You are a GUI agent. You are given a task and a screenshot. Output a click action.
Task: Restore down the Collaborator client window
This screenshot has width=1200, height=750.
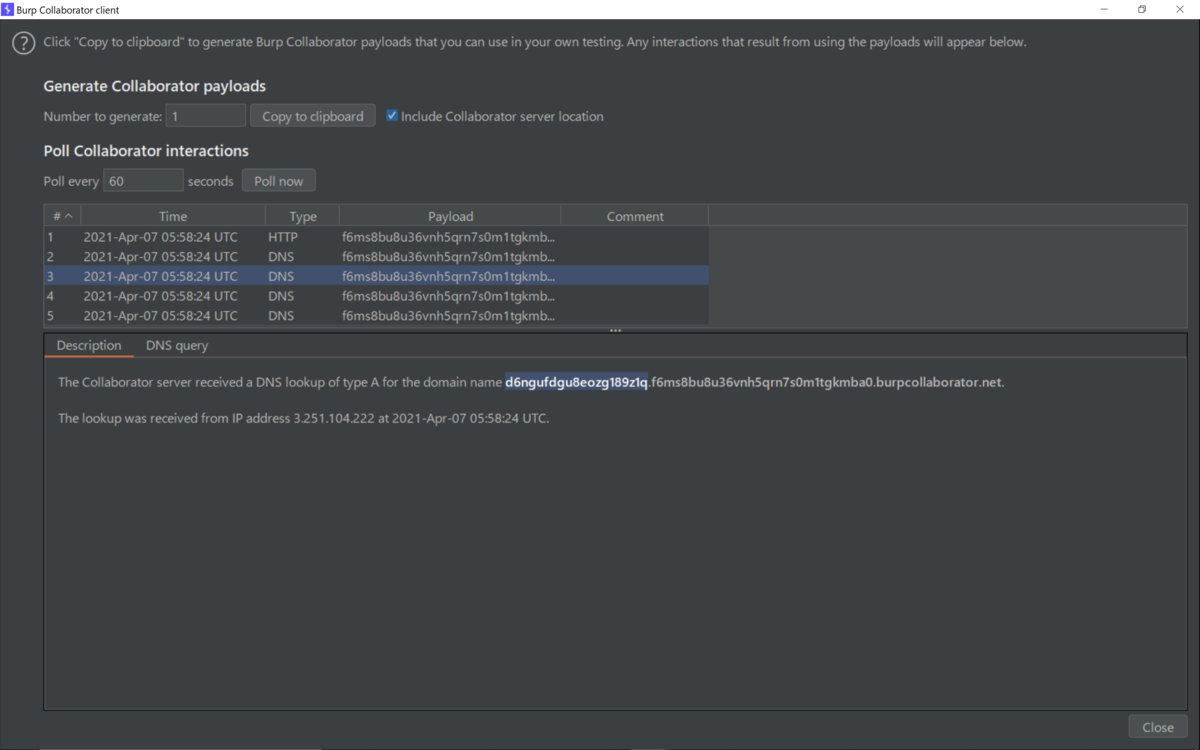pyautogui.click(x=1142, y=9)
